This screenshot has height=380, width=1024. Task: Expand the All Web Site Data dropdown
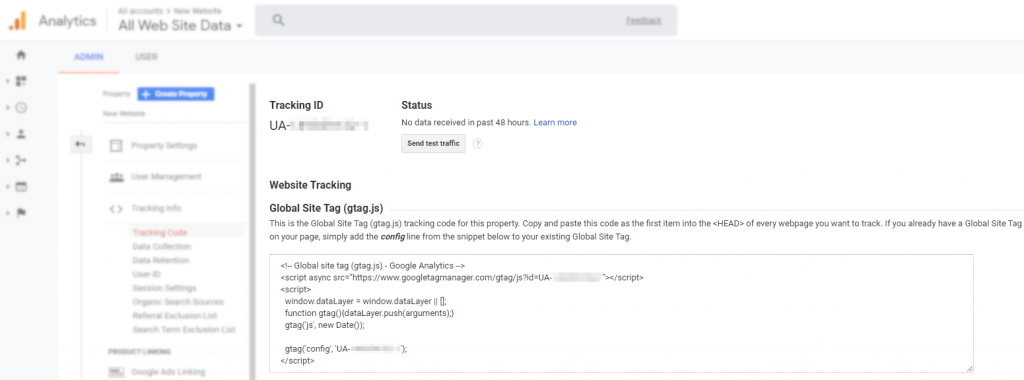[x=180, y=26]
